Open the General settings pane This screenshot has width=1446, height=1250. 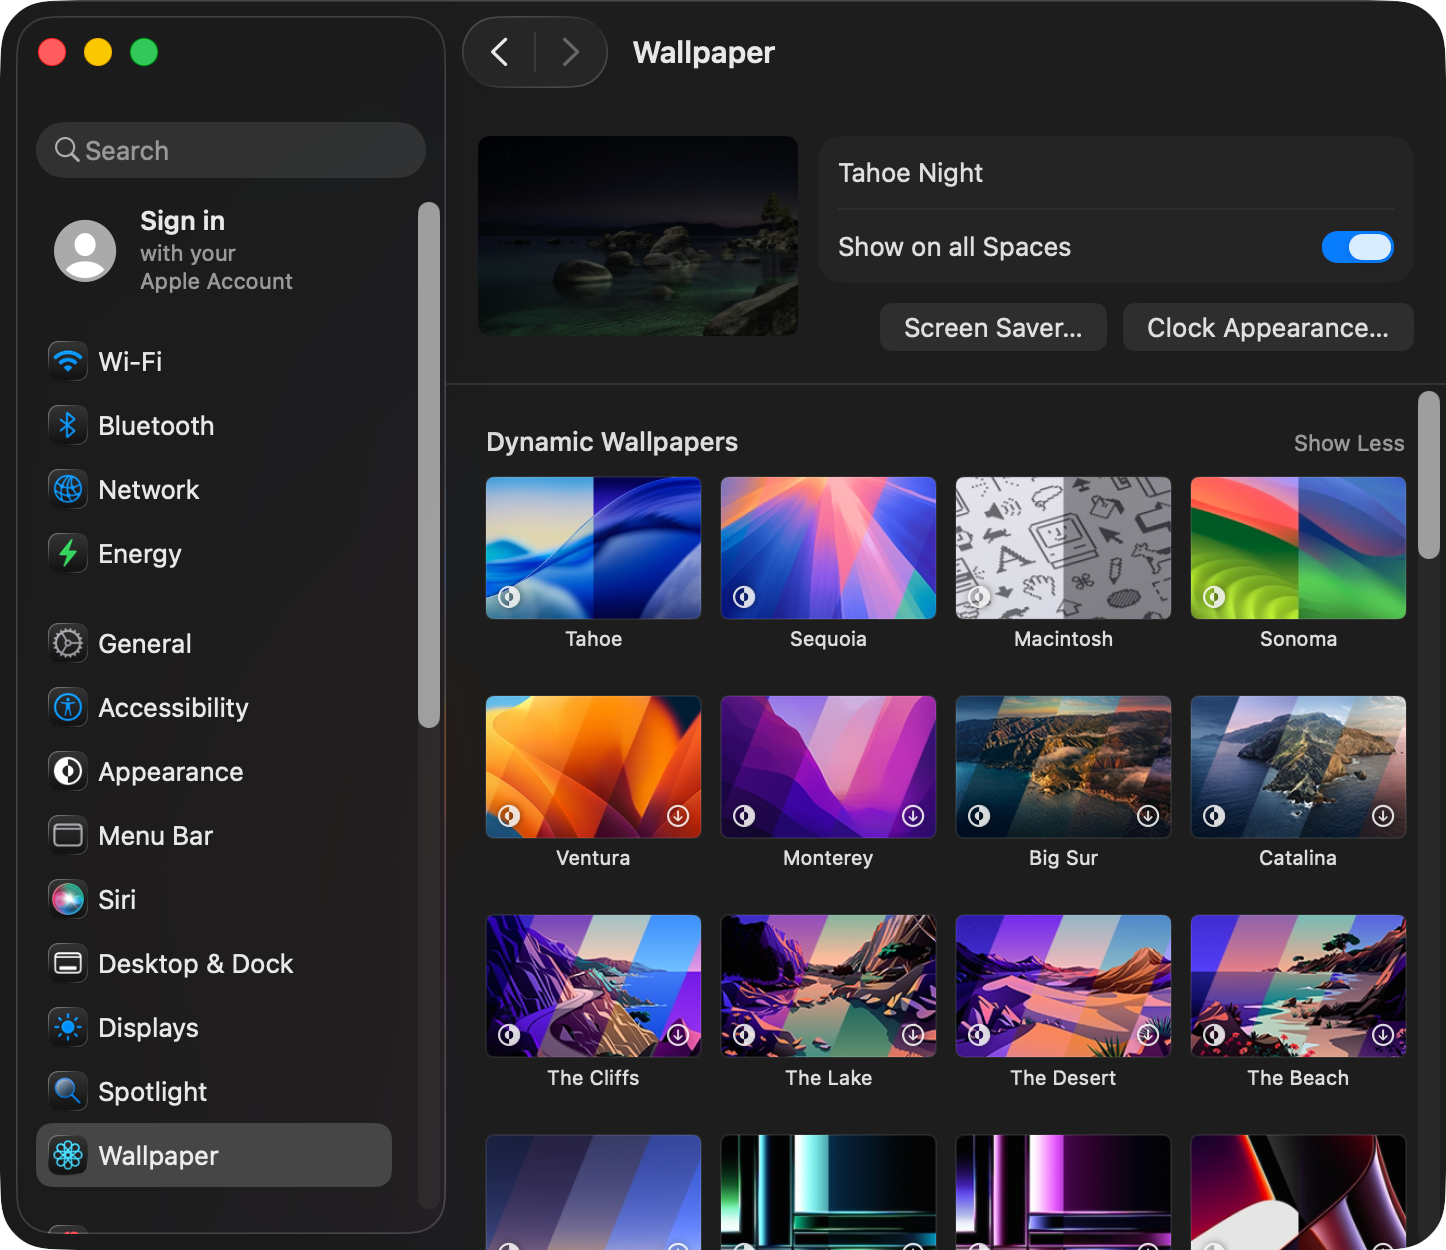pyautogui.click(x=214, y=643)
